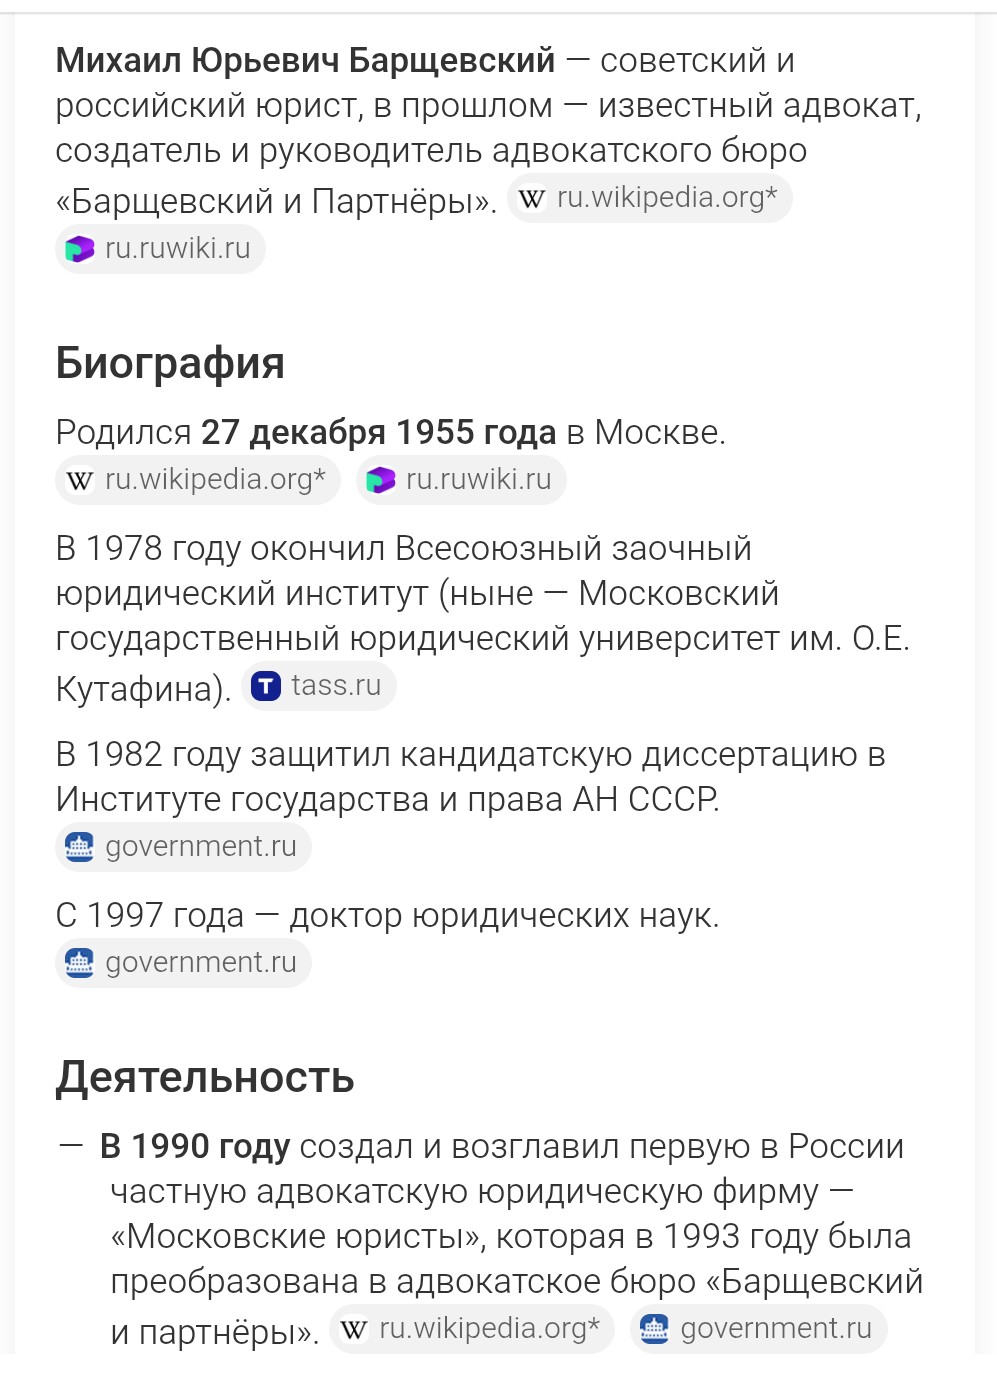Tap the Биография section heading
The width and height of the screenshot is (997, 1388).
[x=170, y=363]
